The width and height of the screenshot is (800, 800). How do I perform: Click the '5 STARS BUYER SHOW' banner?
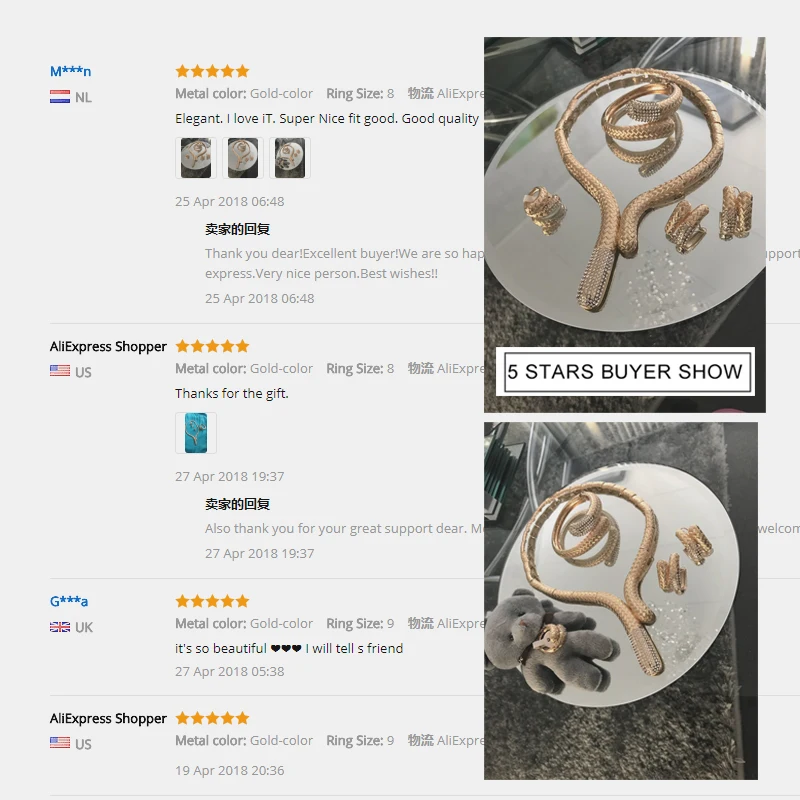[626, 371]
